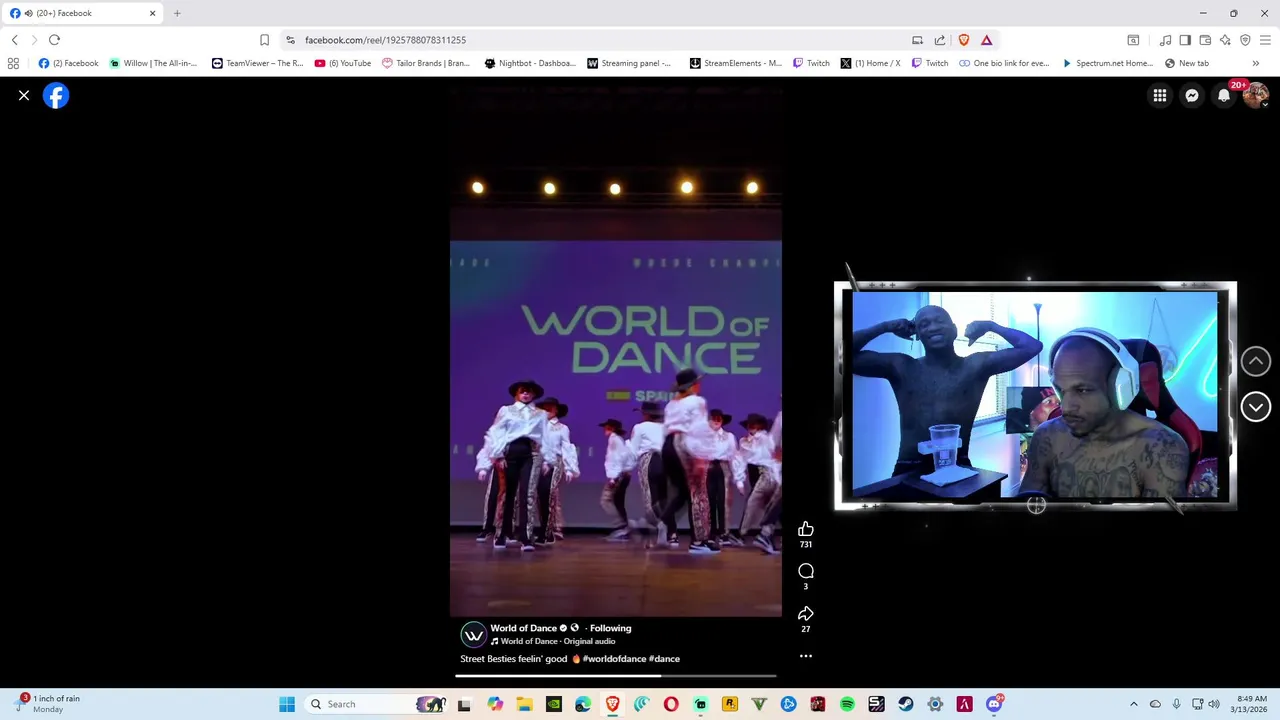
Task: Open Discord from the taskbar
Action: pyautogui.click(x=994, y=704)
